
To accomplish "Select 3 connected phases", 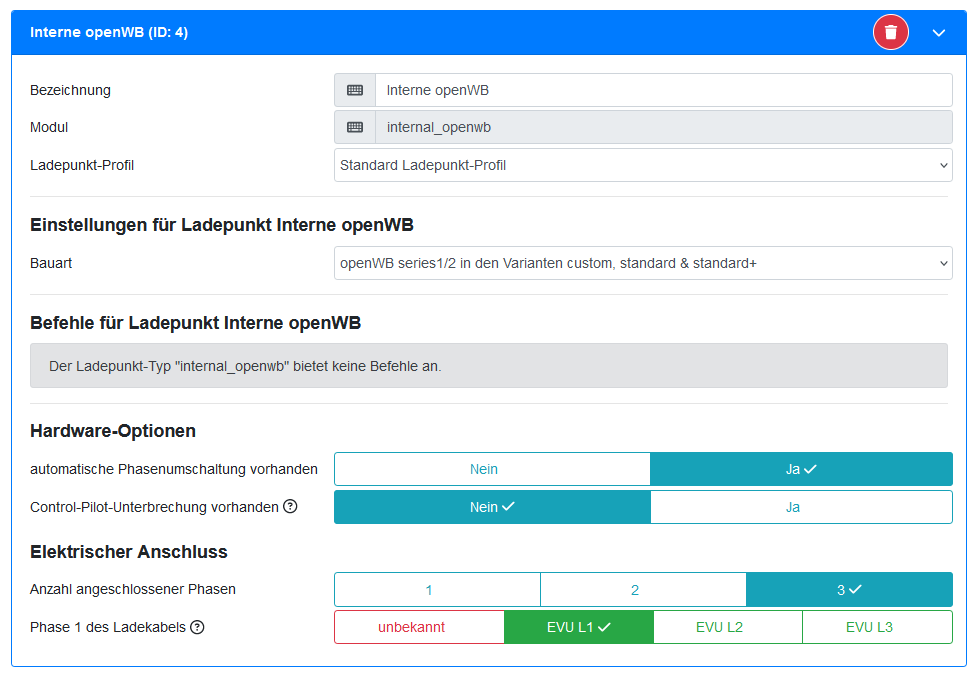I will click(849, 590).
